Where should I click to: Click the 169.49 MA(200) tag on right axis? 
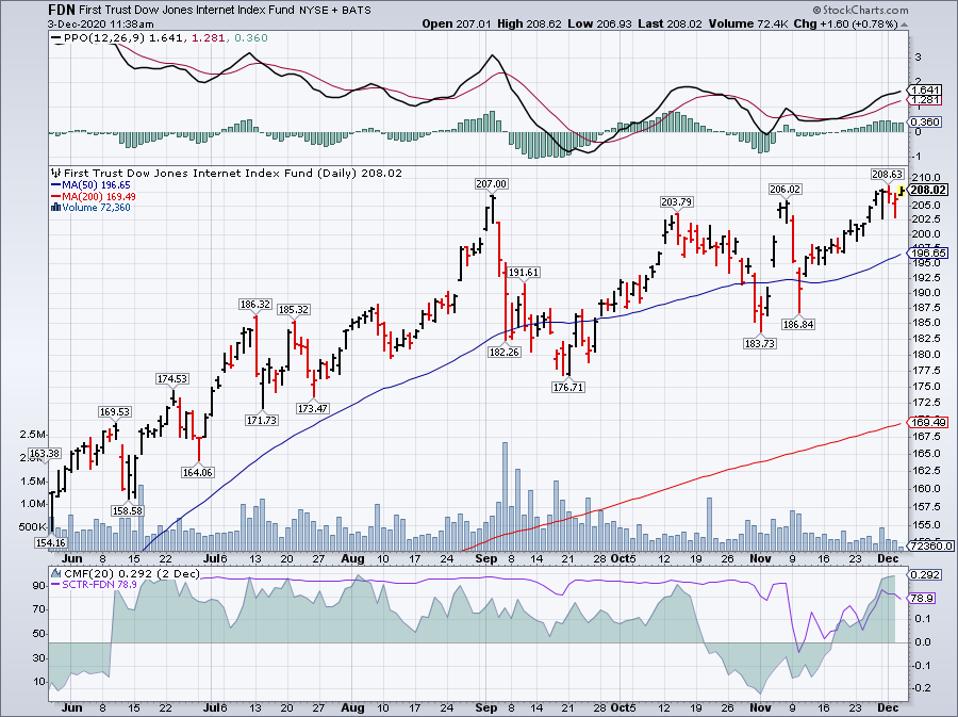coord(929,423)
